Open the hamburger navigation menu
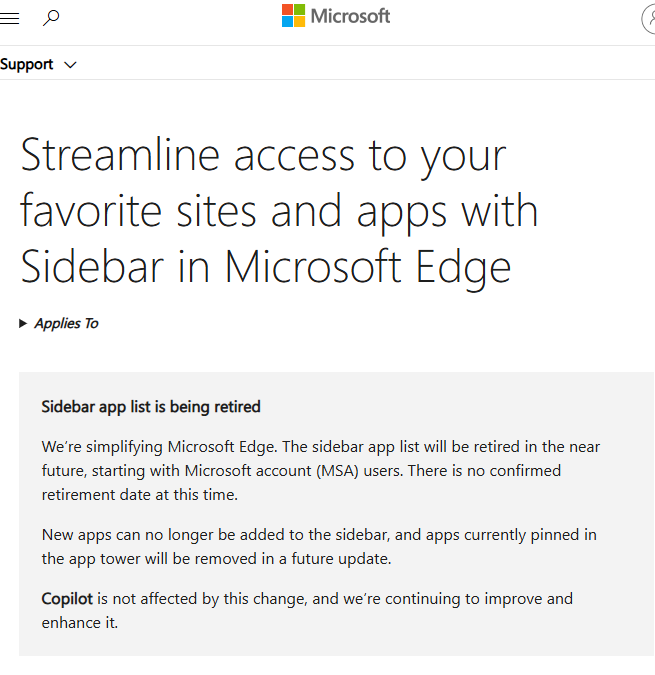 coord(9,19)
